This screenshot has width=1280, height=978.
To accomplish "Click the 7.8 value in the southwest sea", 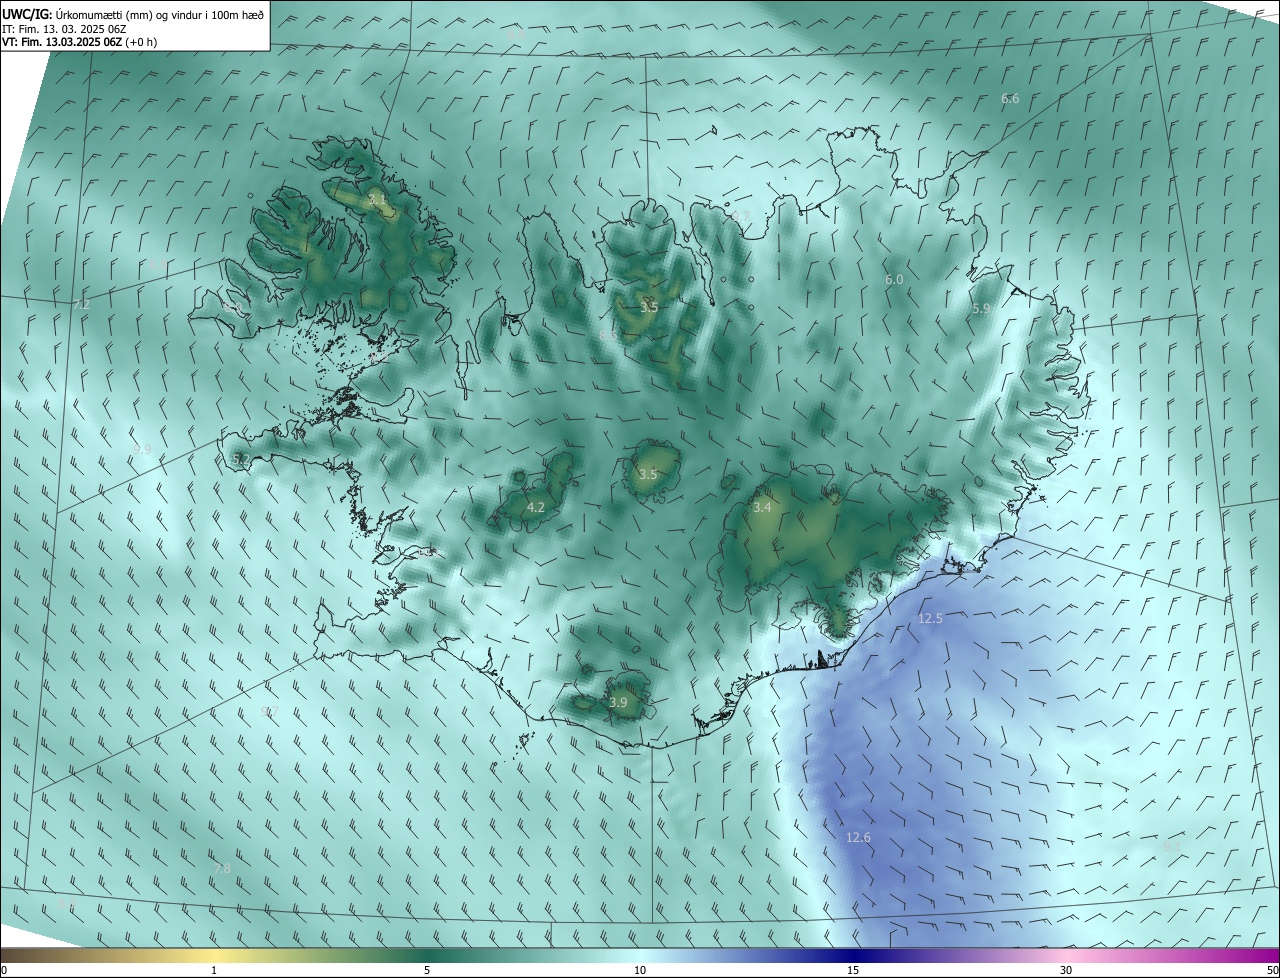I will [222, 869].
